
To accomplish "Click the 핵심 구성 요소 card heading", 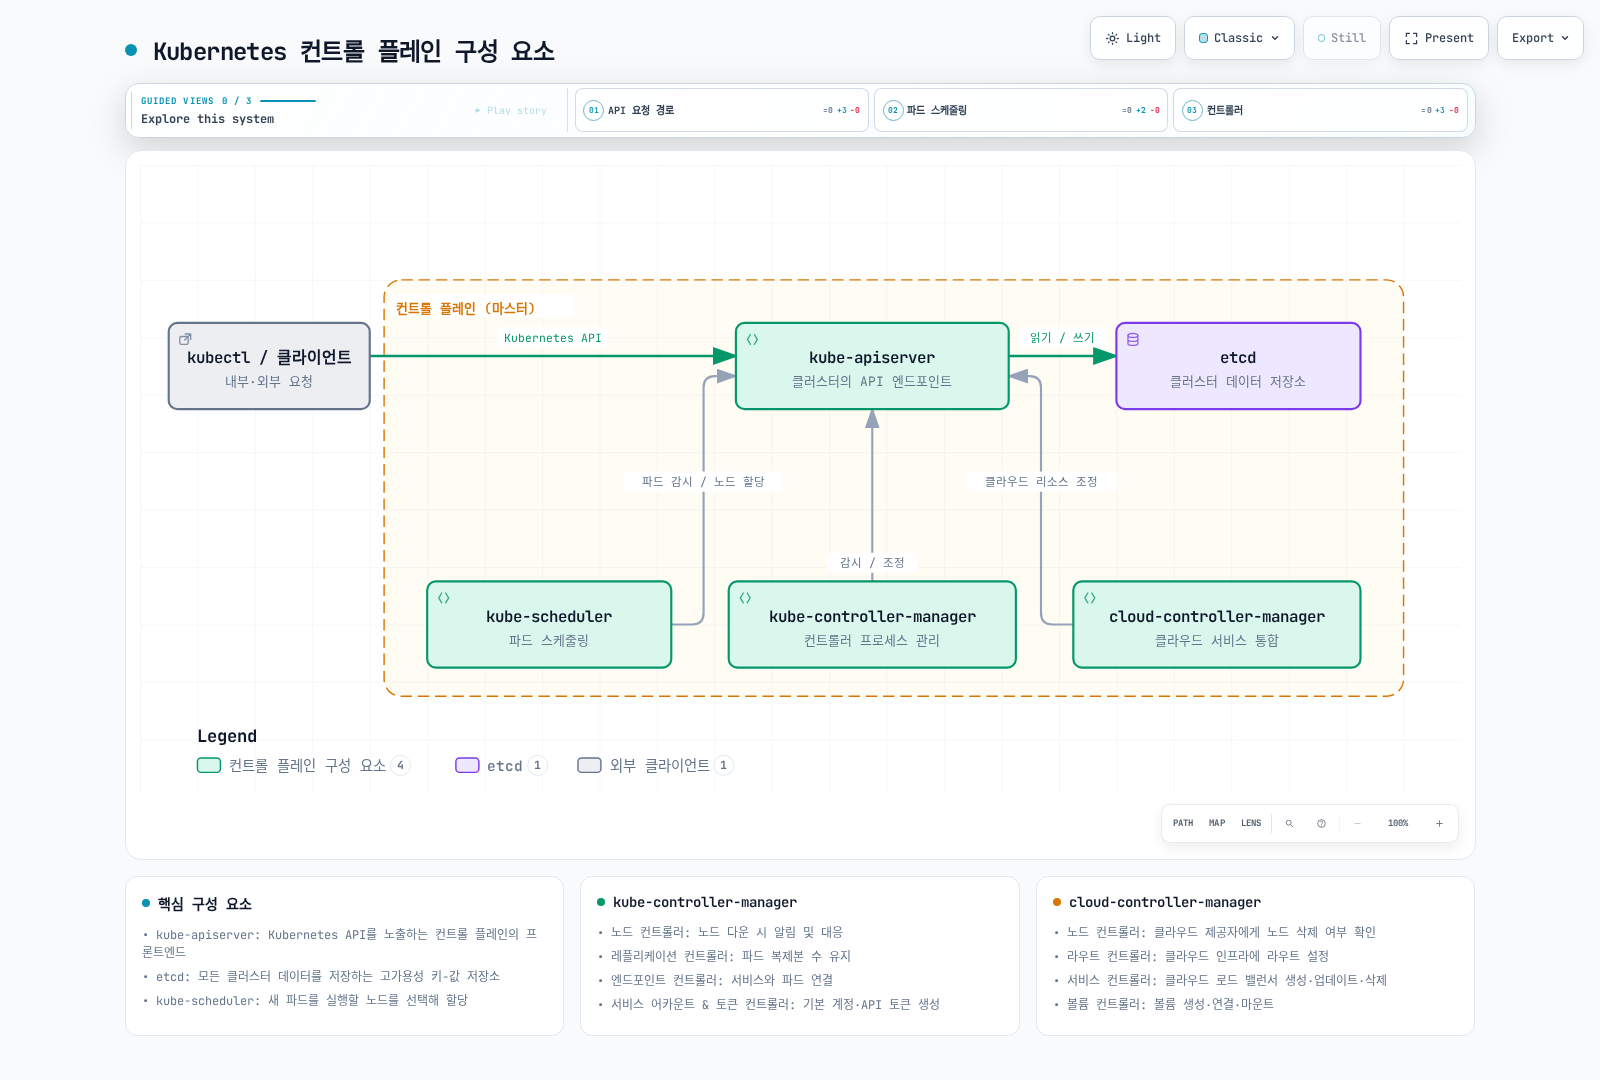I will pyautogui.click(x=205, y=904).
